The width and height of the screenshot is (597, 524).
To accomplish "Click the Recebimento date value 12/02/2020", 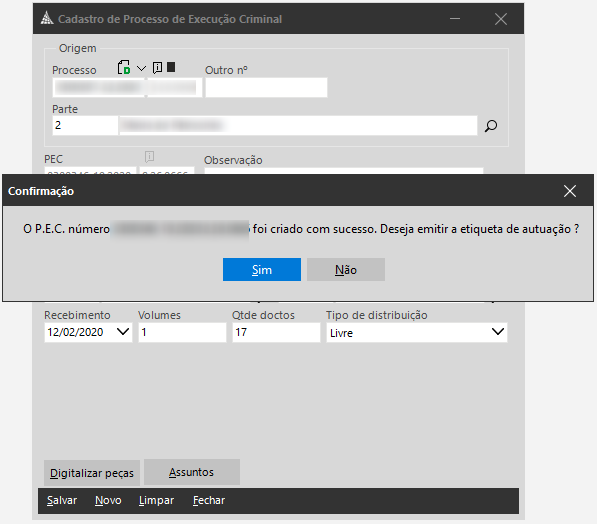I will 75,332.
